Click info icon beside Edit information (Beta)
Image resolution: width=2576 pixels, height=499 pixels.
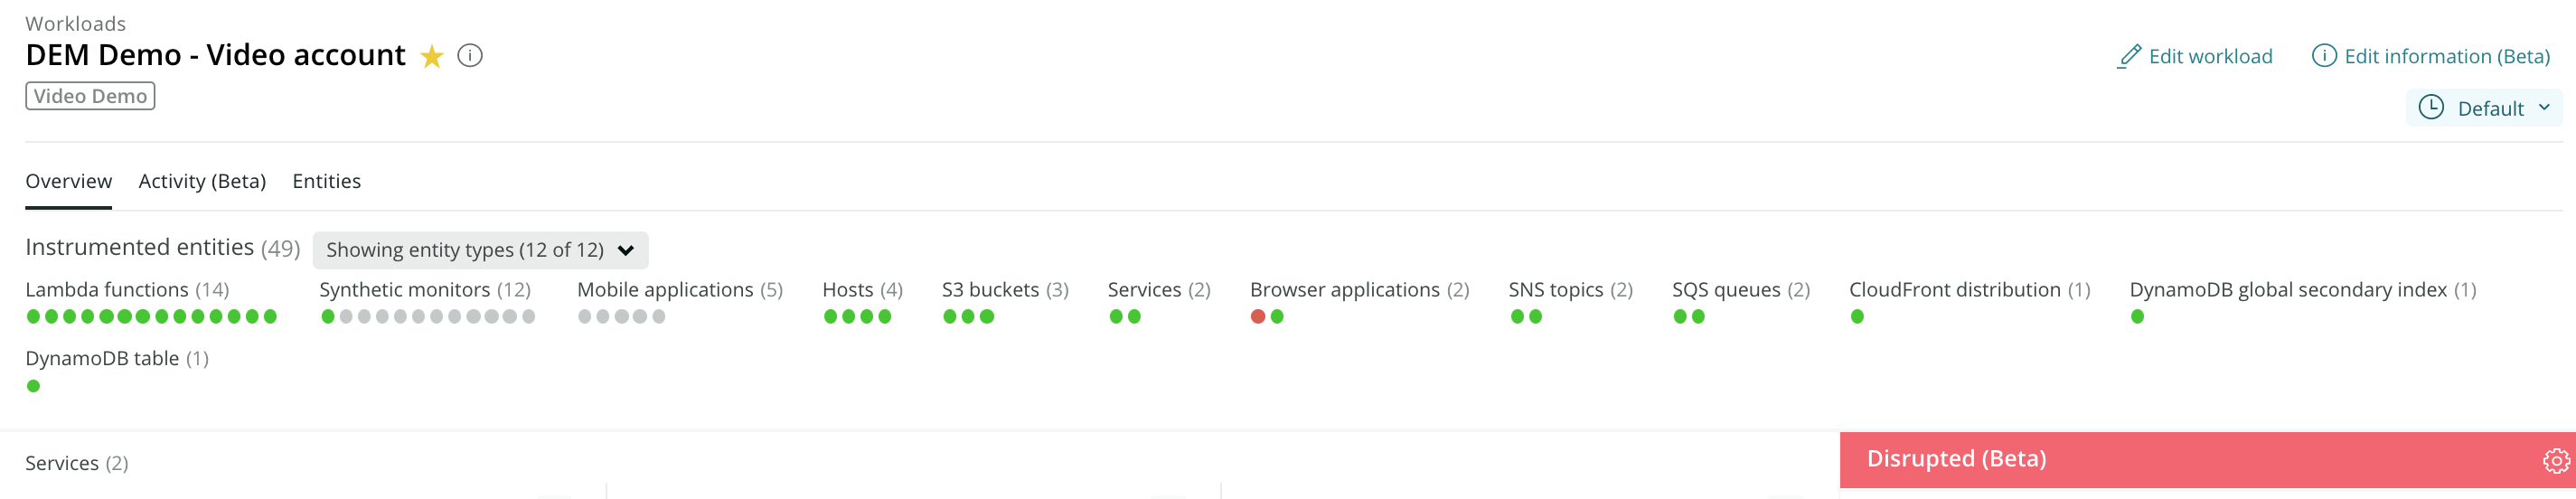point(2324,55)
